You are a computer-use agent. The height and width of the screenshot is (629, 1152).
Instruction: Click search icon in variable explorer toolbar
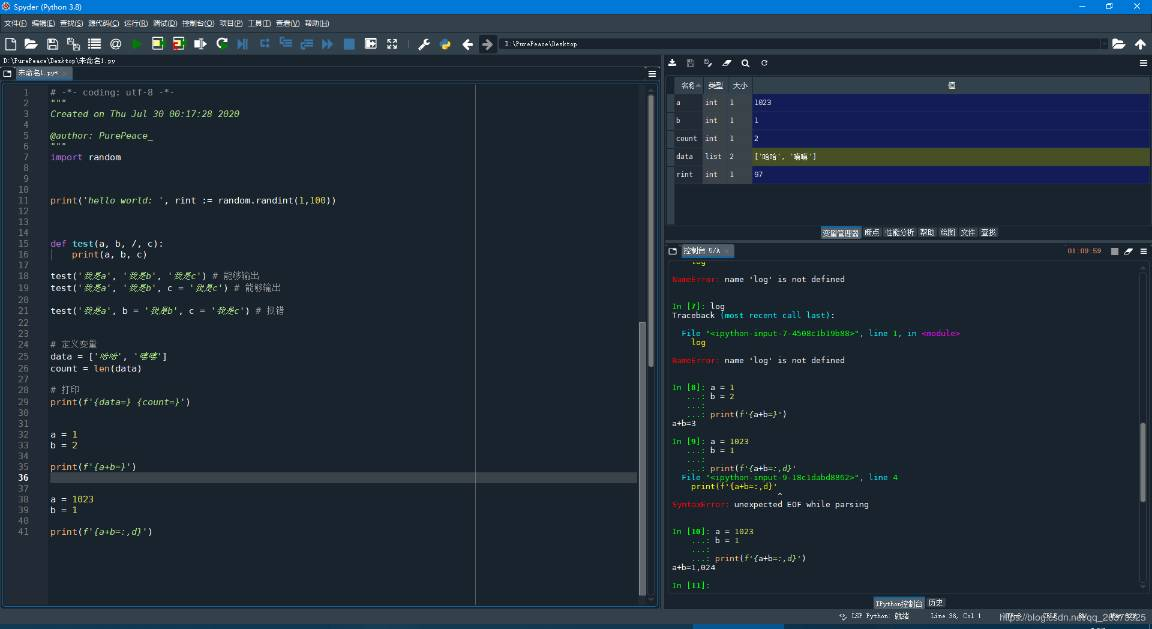(746, 63)
